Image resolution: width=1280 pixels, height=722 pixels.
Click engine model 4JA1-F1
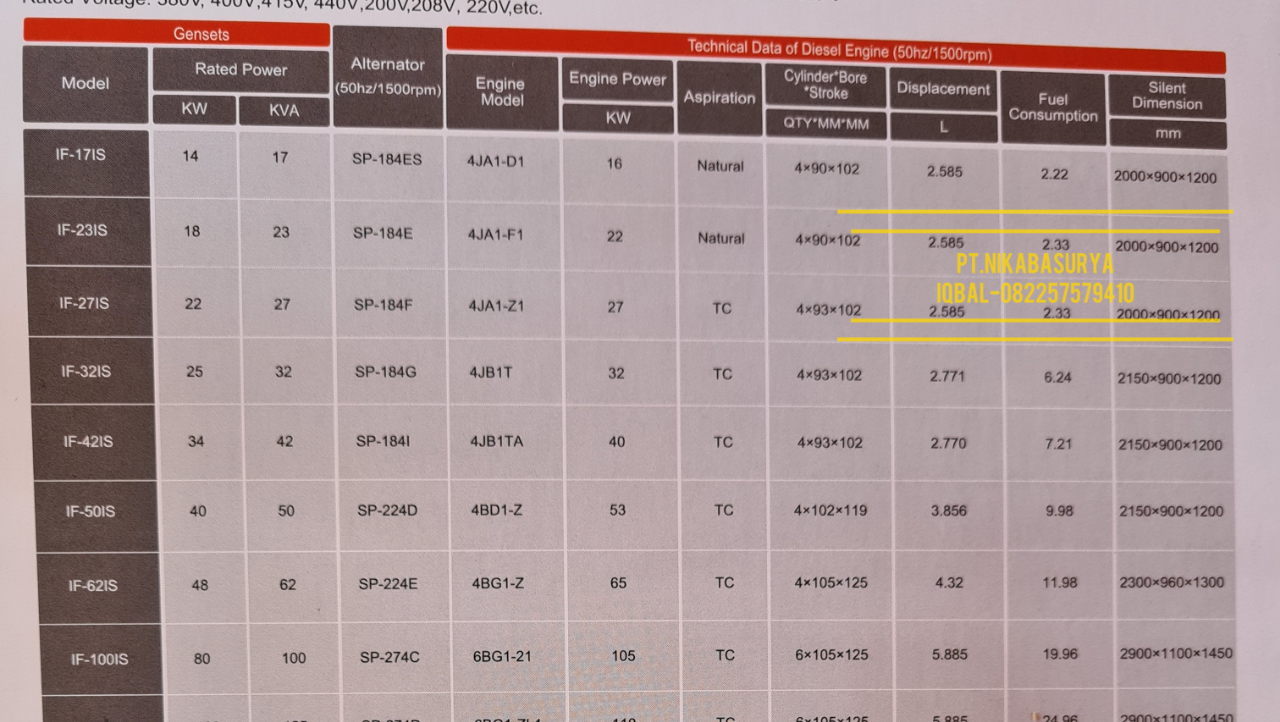point(496,235)
